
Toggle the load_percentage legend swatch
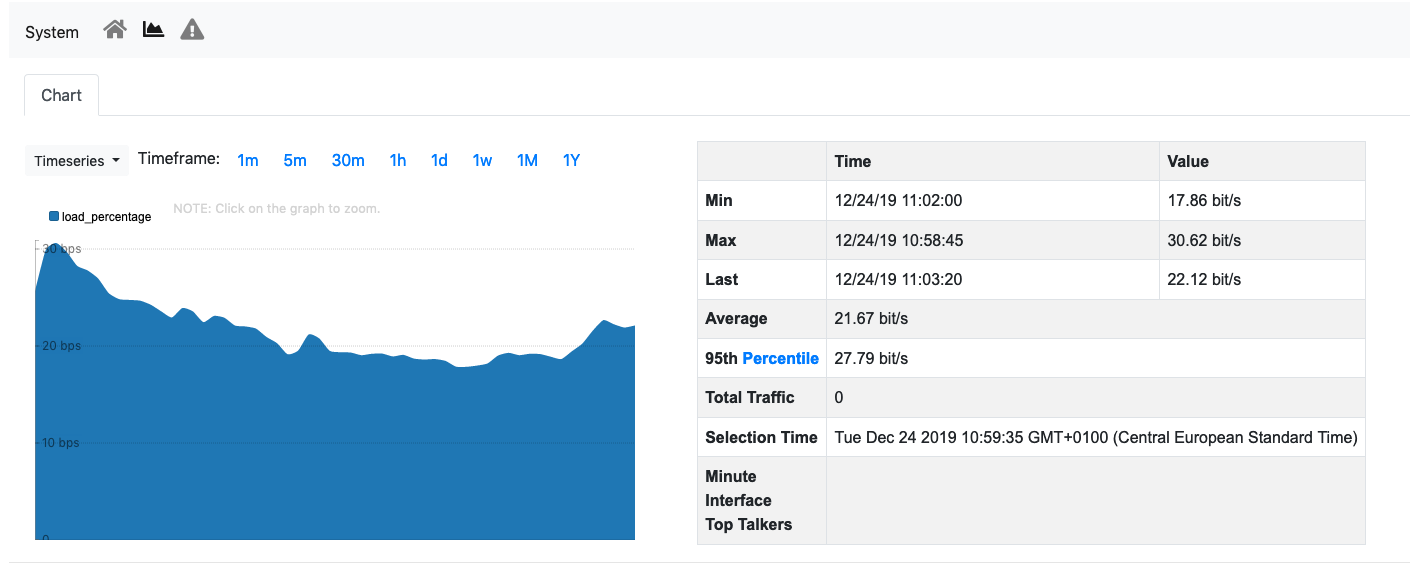point(54,216)
